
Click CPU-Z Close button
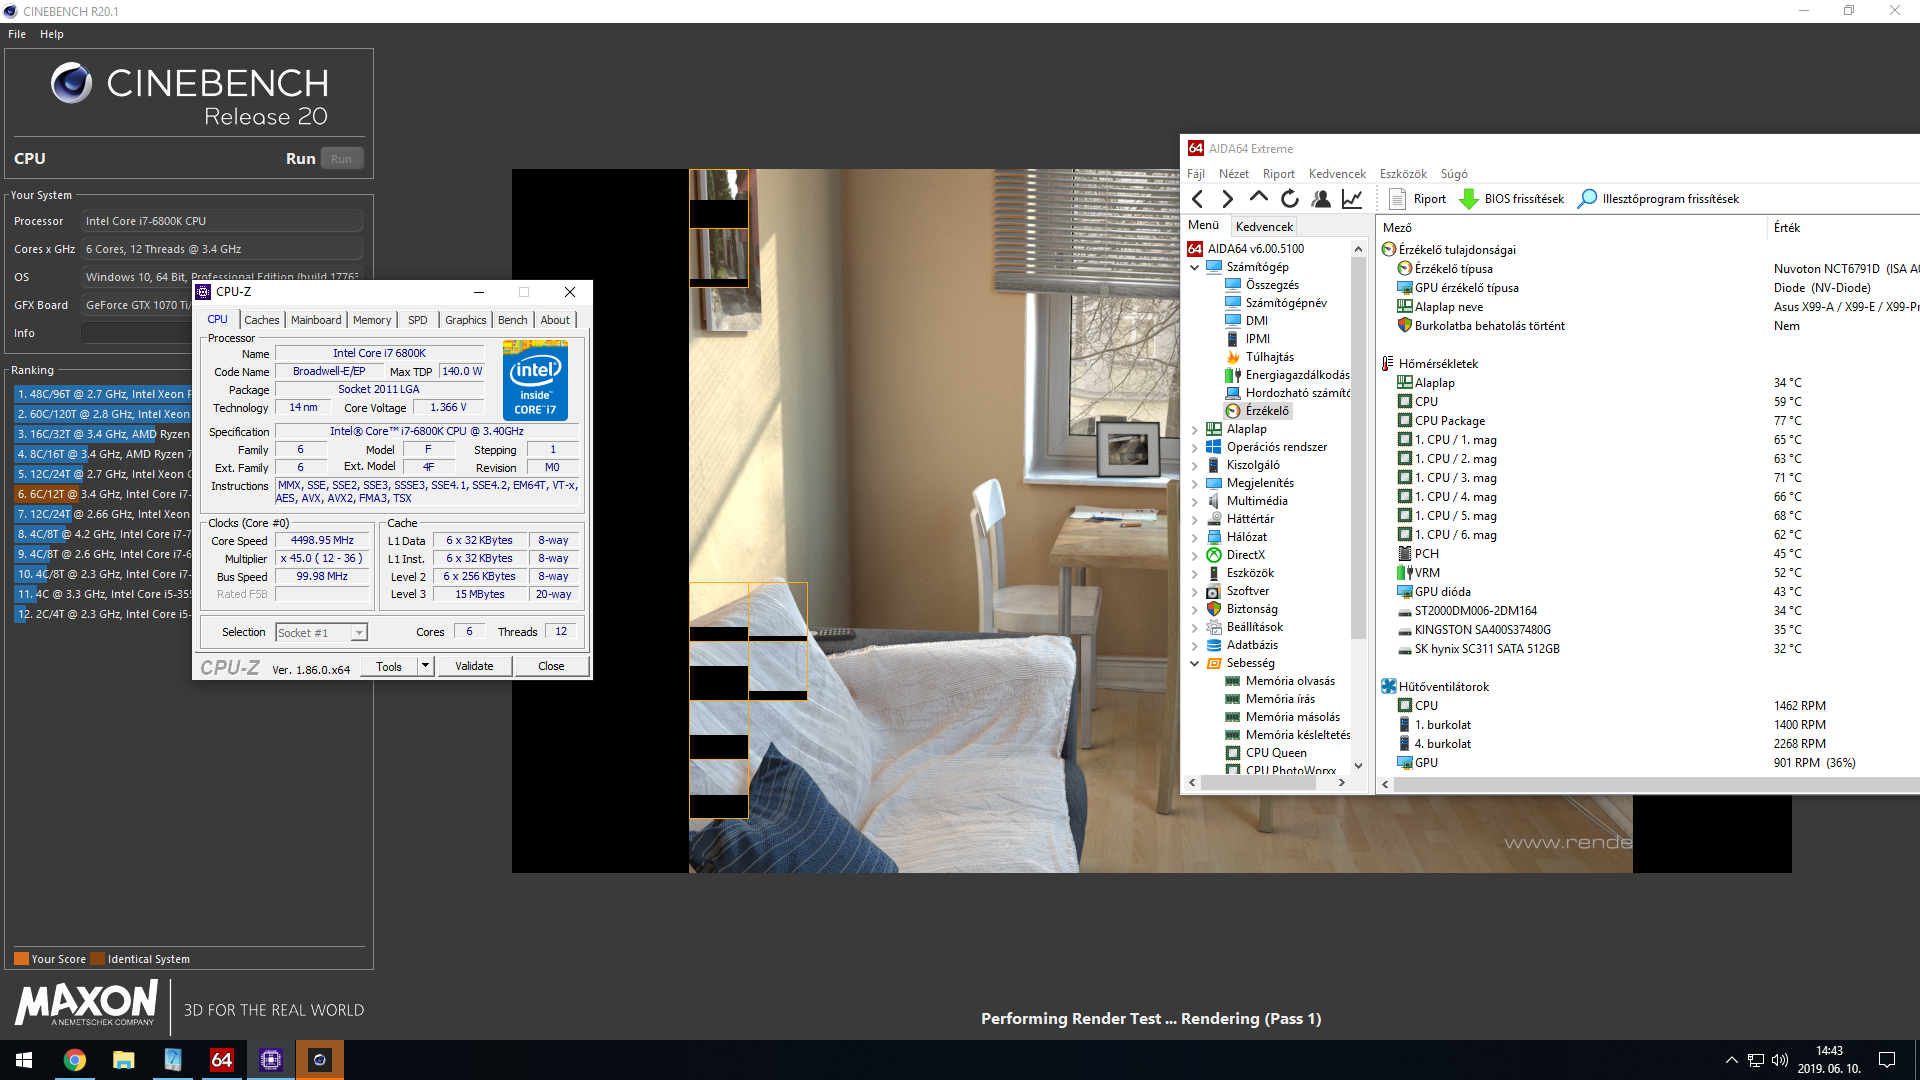point(551,666)
